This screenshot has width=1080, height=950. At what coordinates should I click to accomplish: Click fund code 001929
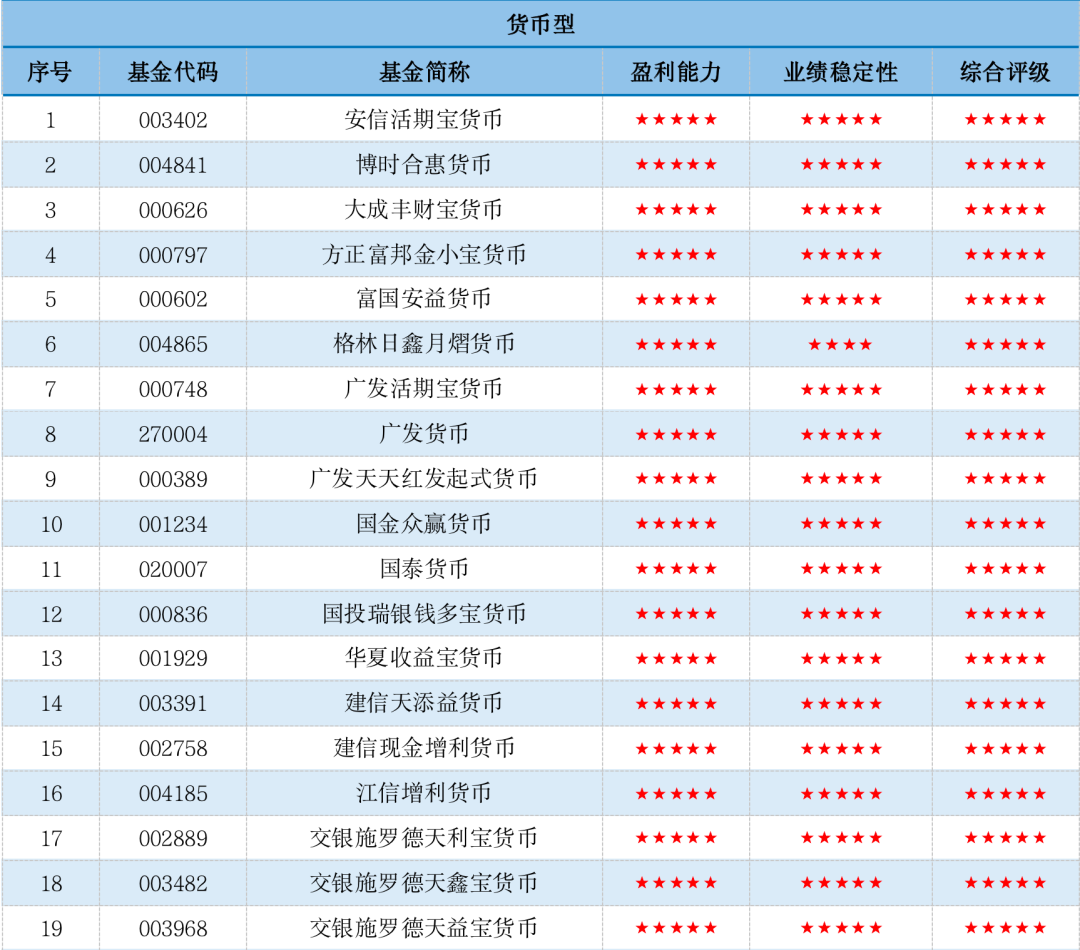[x=173, y=659]
